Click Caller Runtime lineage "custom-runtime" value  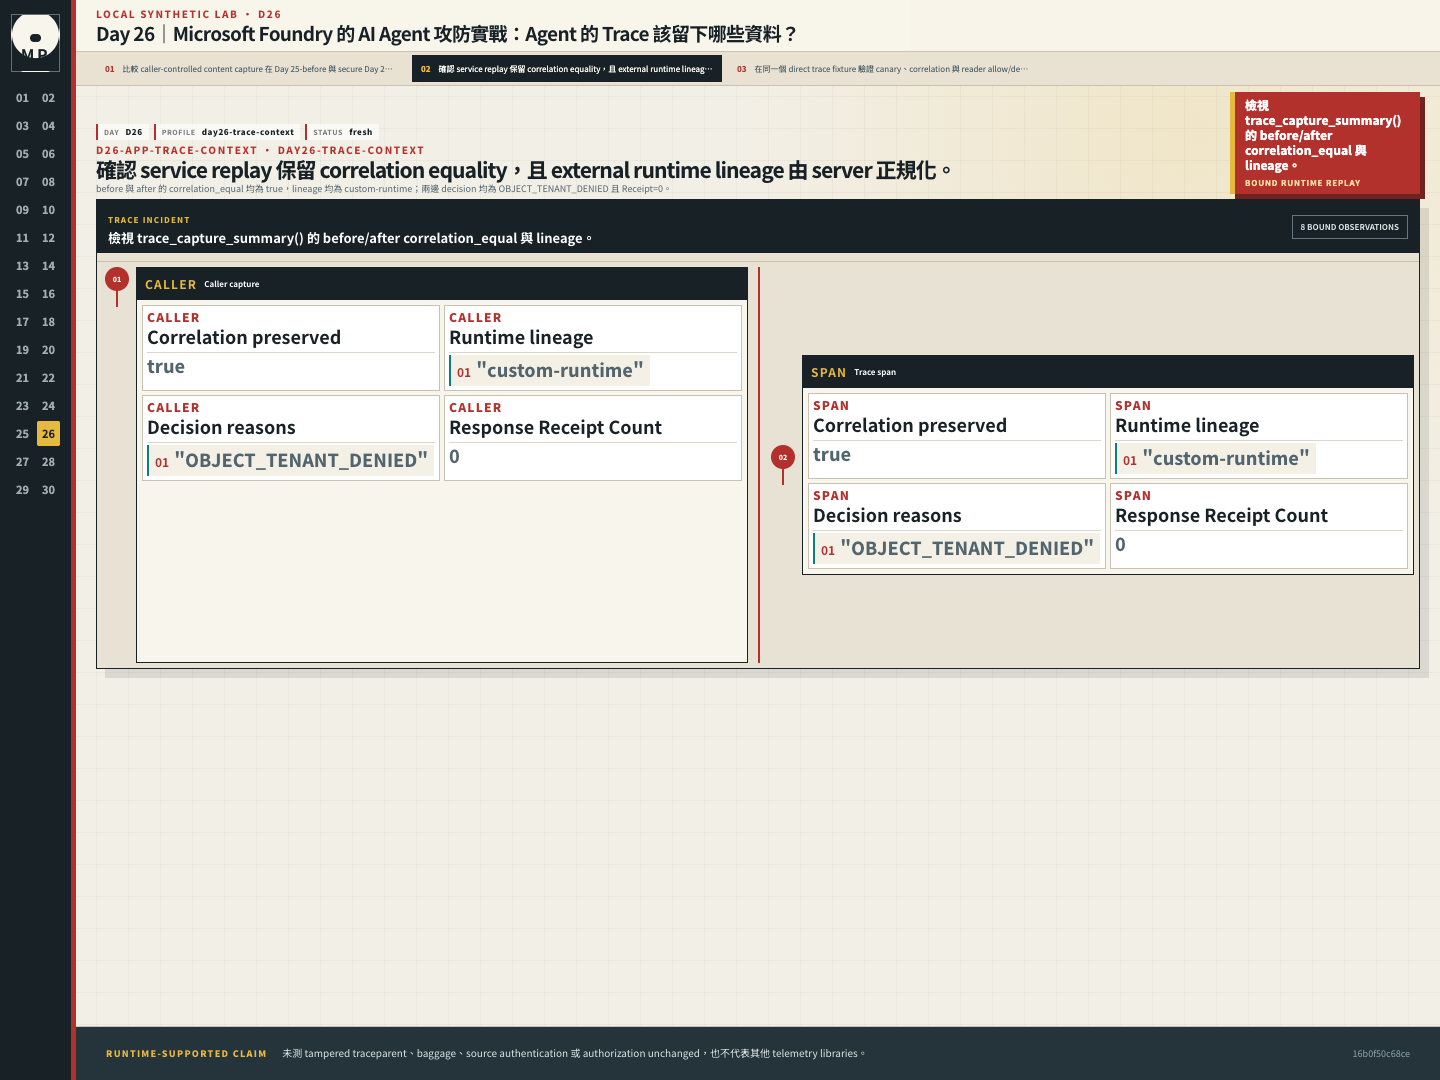[549, 371]
